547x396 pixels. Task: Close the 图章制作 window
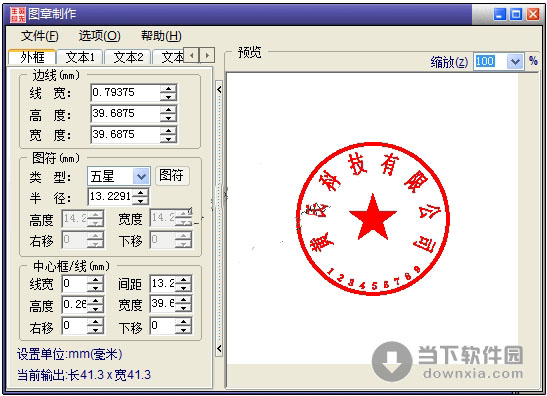point(533,14)
